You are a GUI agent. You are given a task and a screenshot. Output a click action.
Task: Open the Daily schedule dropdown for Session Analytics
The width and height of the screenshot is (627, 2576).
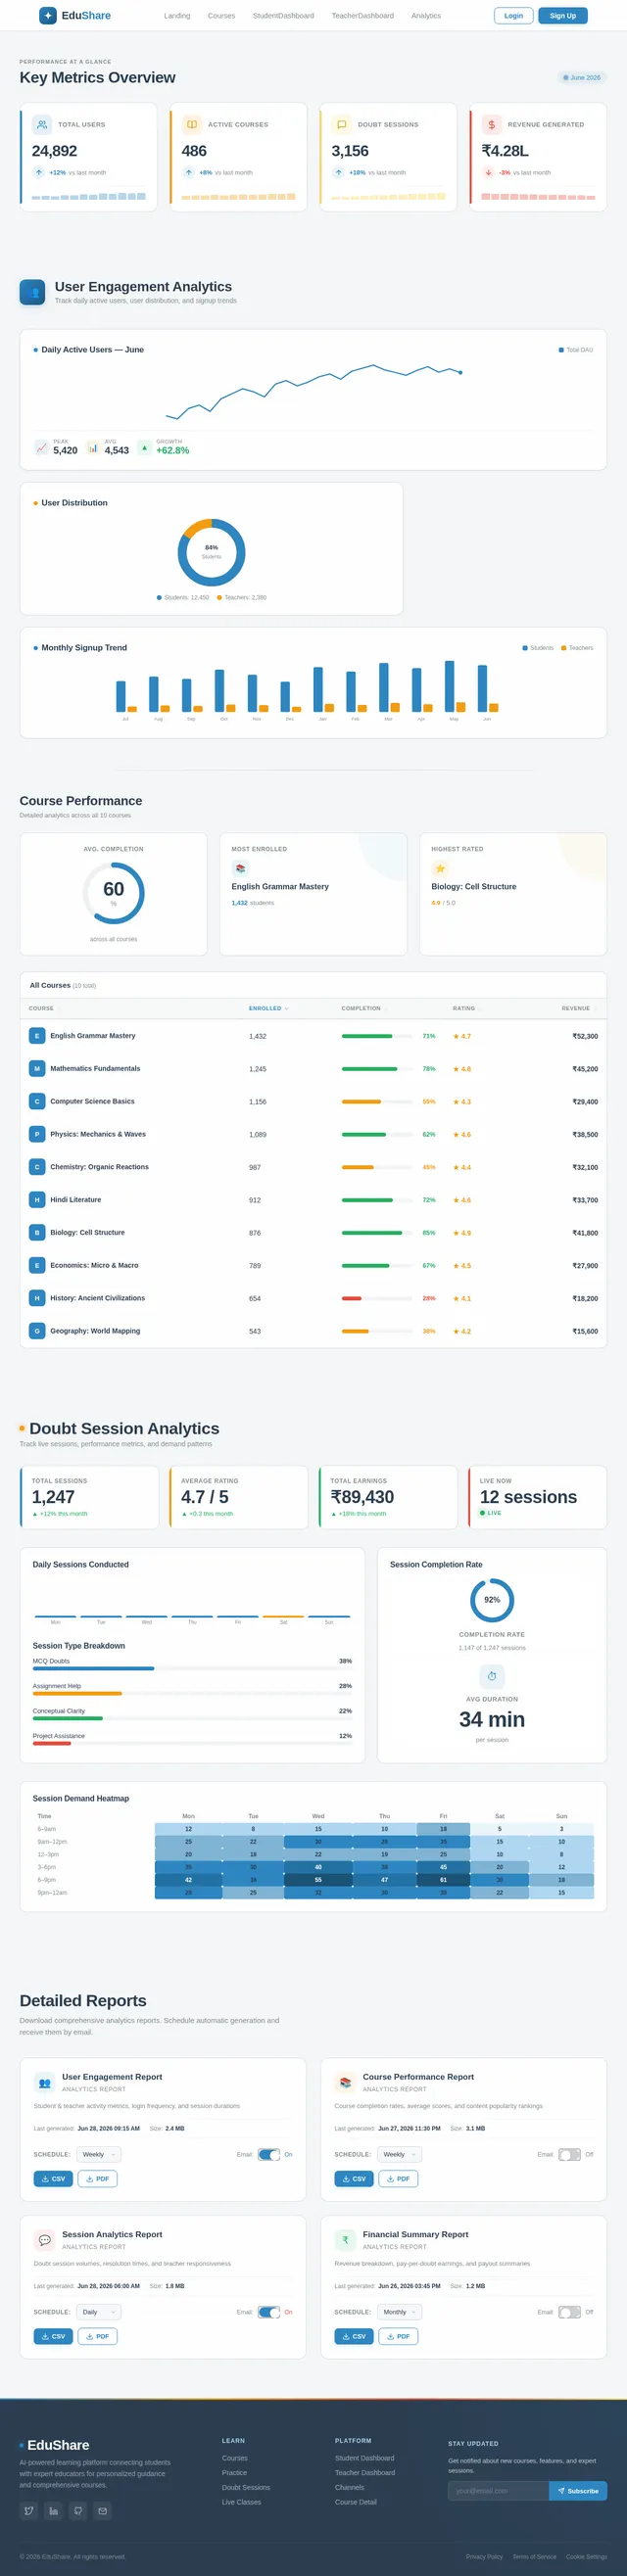[x=99, y=2312]
